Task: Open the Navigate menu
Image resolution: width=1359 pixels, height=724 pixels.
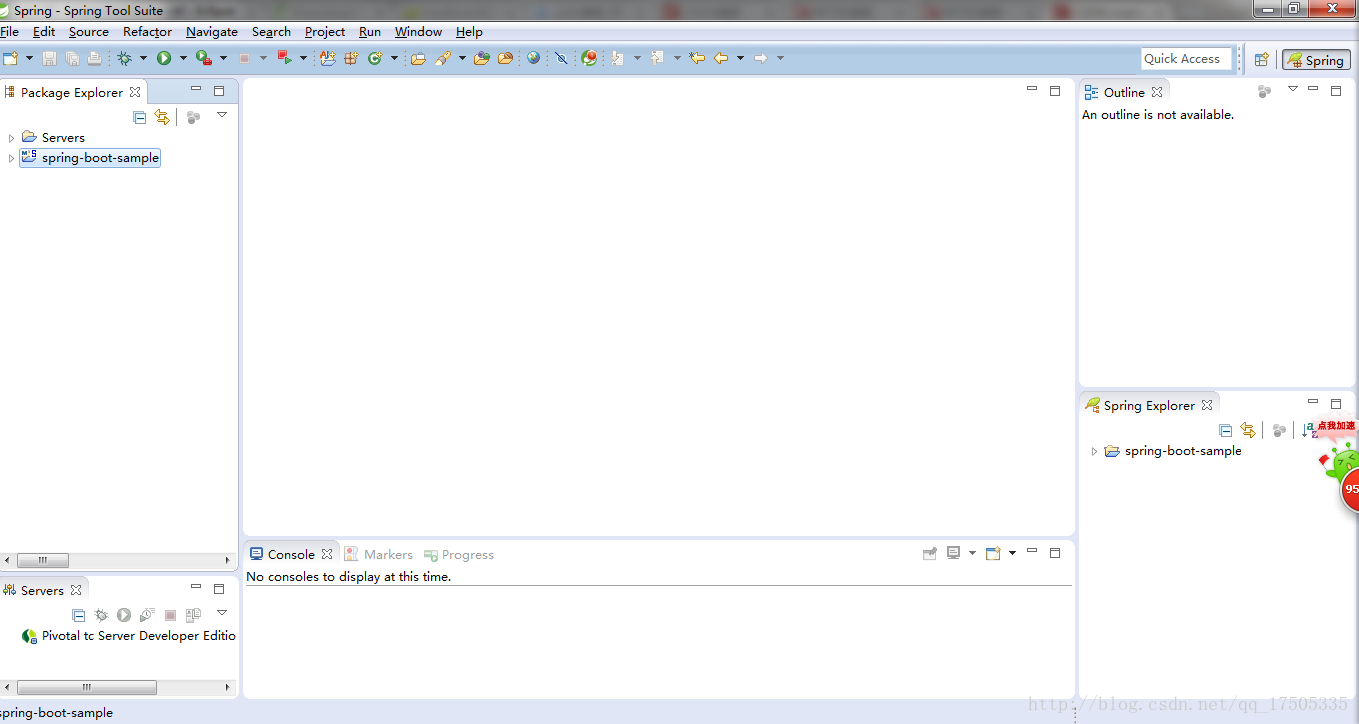Action: pos(212,32)
